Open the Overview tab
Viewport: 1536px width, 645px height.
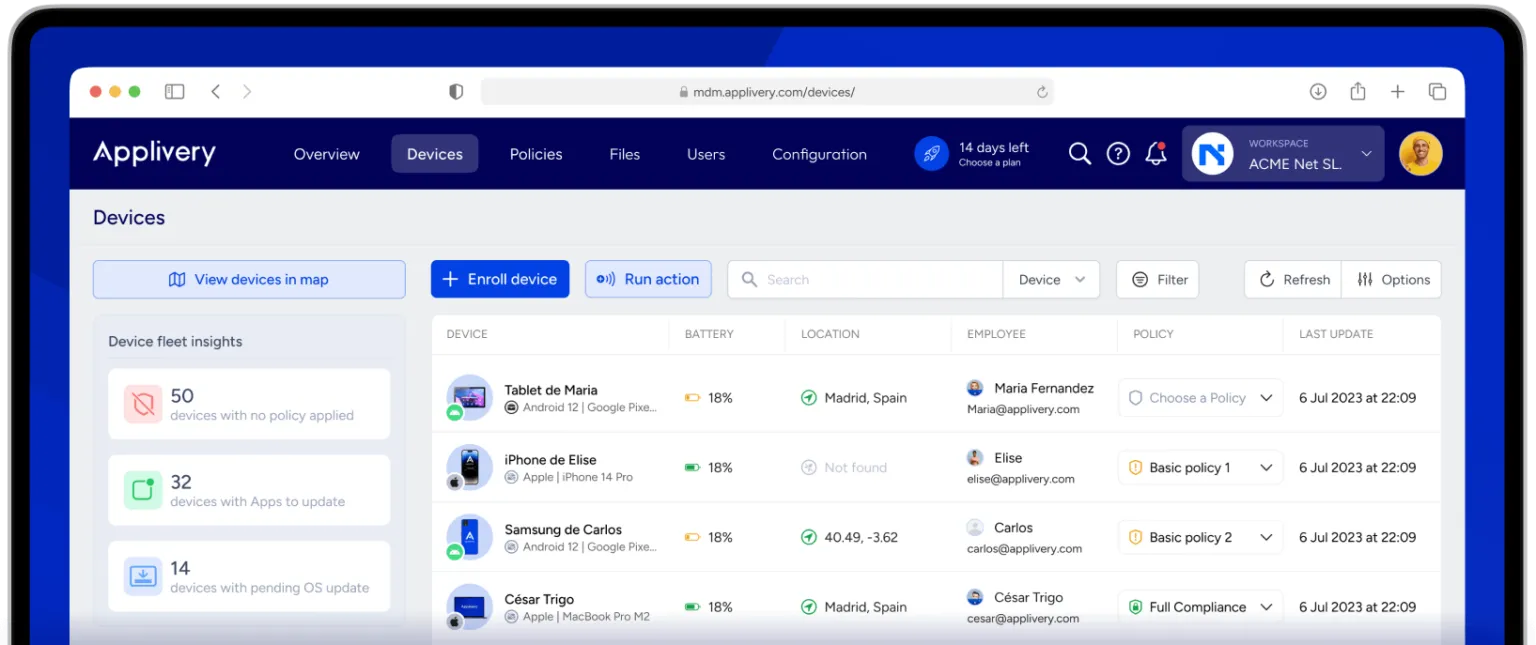click(x=326, y=154)
